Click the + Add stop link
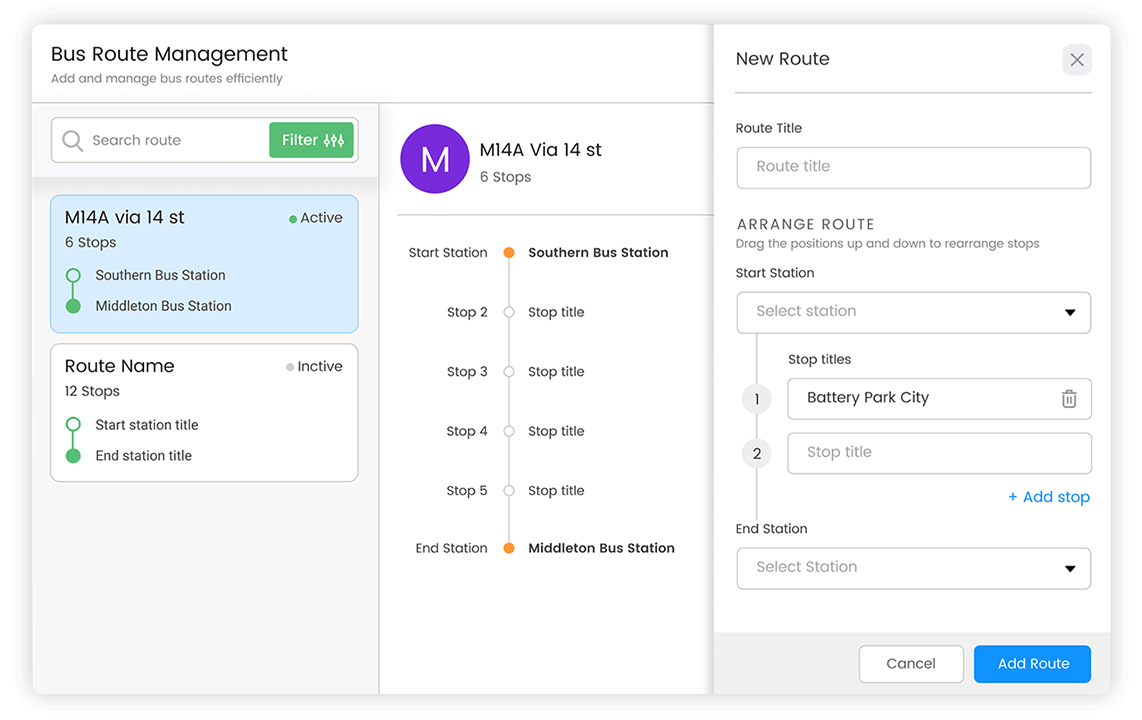 pyautogui.click(x=1049, y=497)
